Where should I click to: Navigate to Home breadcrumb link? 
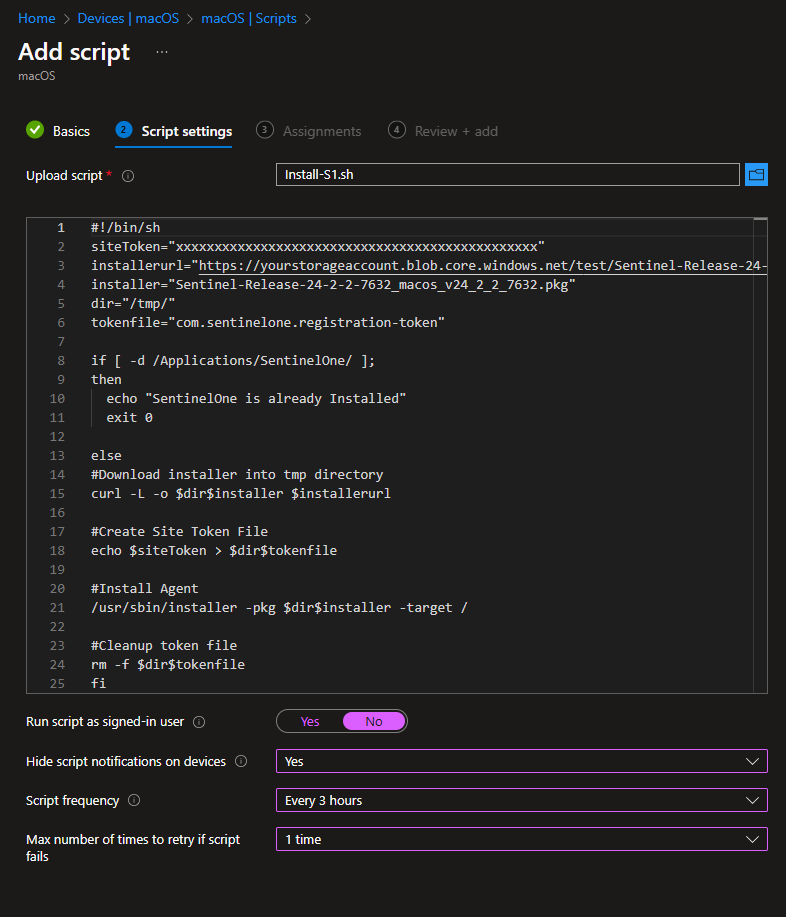click(x=36, y=18)
